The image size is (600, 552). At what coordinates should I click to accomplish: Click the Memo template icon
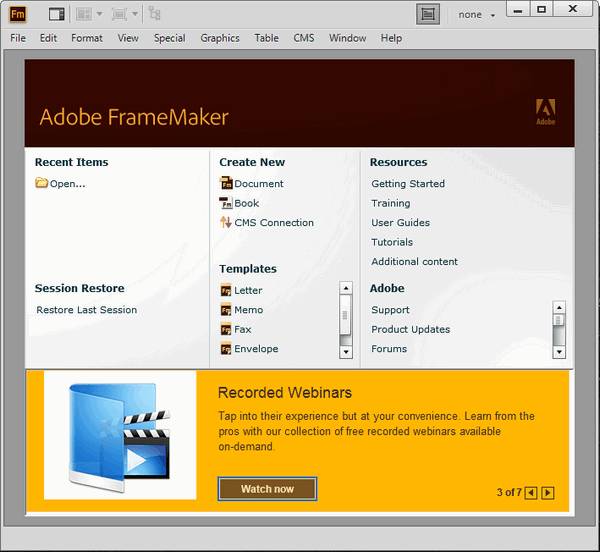tap(226, 309)
